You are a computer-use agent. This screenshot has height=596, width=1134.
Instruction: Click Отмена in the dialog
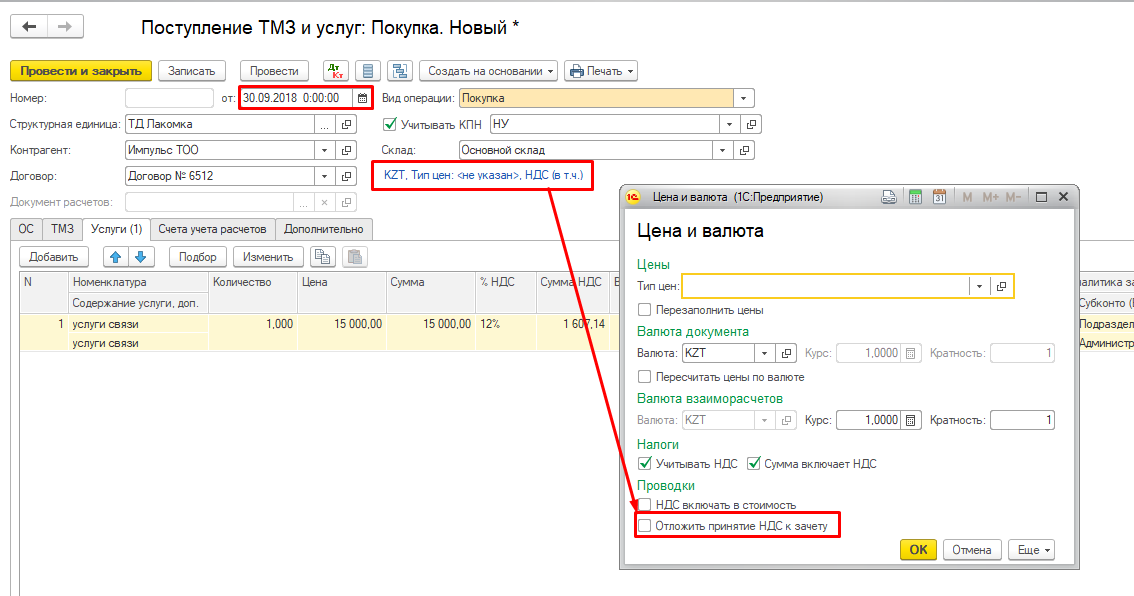[x=972, y=550]
